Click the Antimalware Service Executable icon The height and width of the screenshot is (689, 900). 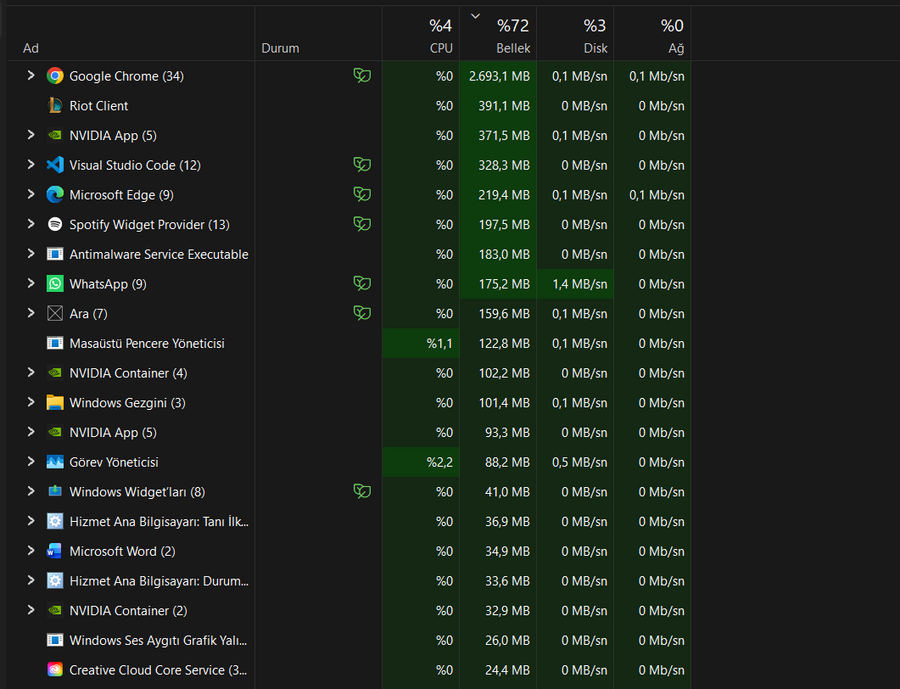point(55,254)
